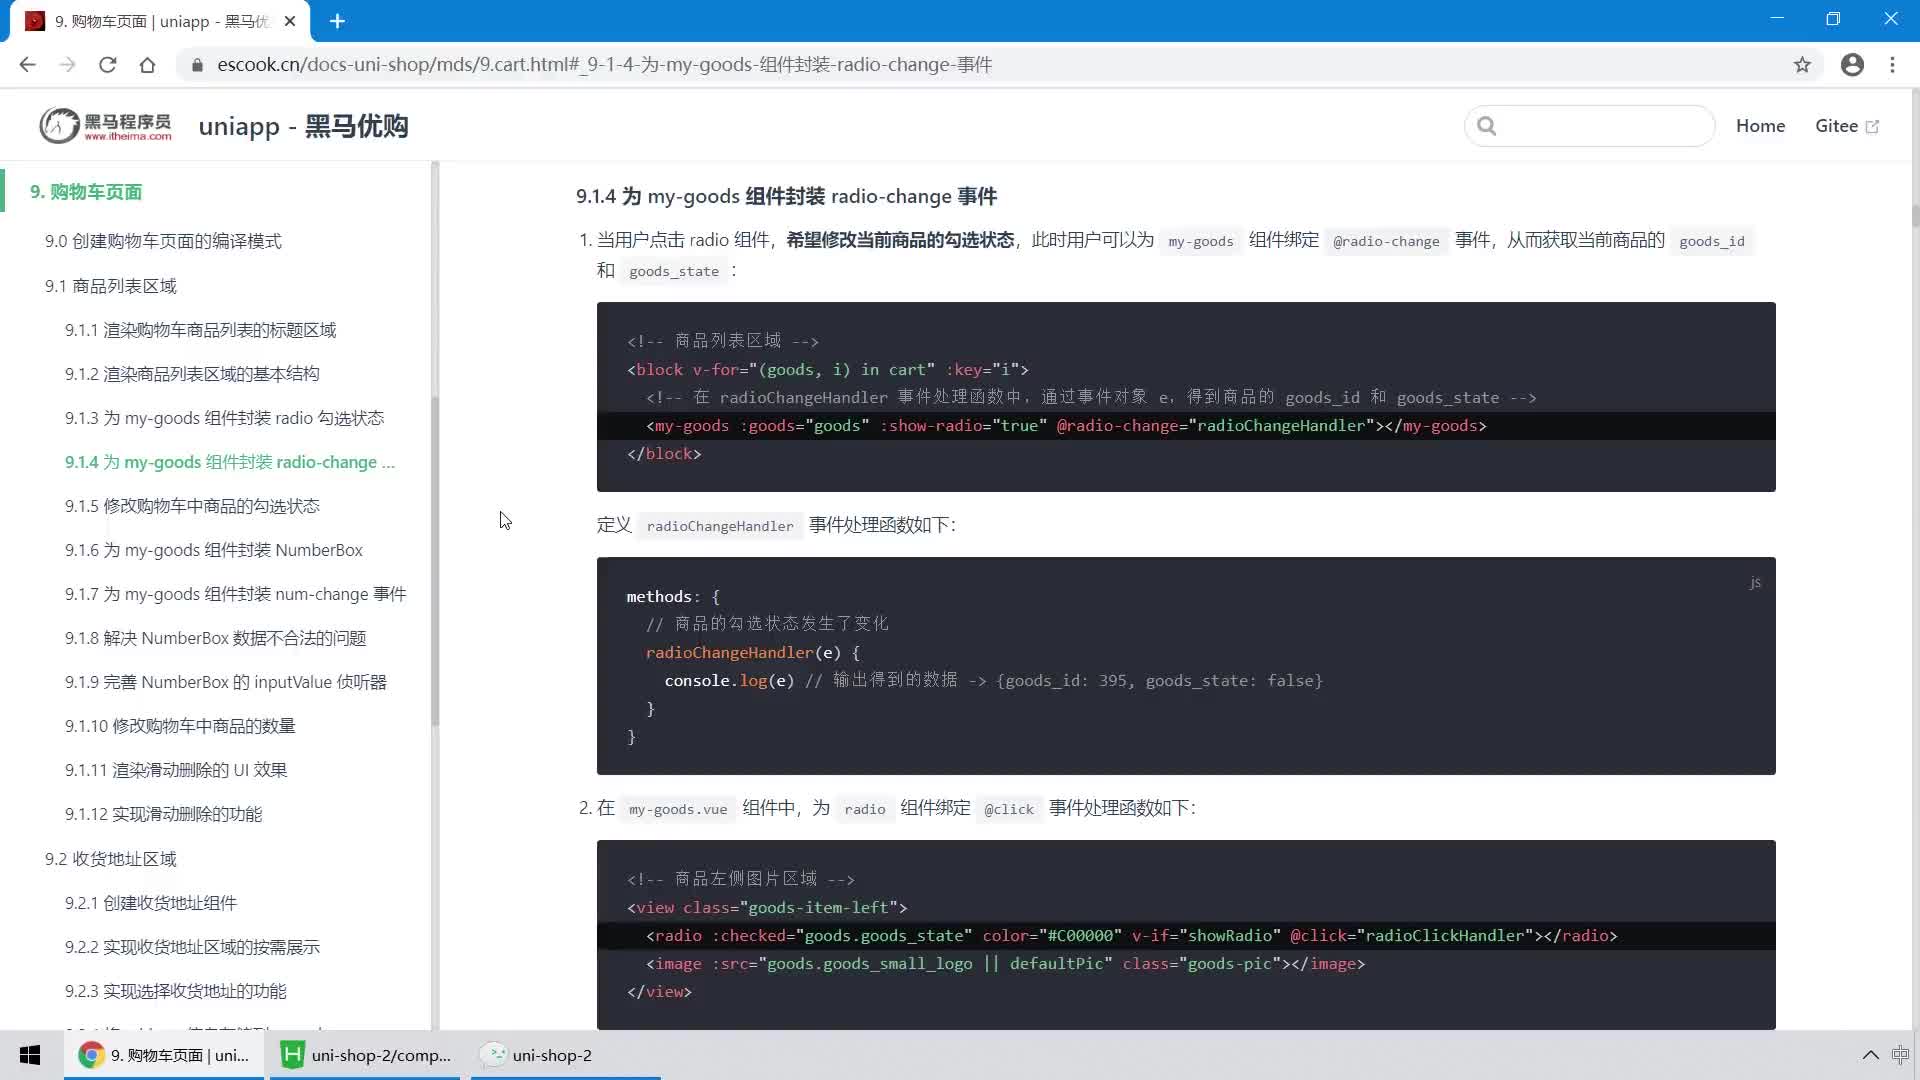The image size is (1920, 1080).
Task: Click the search magnifier icon
Action: [x=1487, y=126]
